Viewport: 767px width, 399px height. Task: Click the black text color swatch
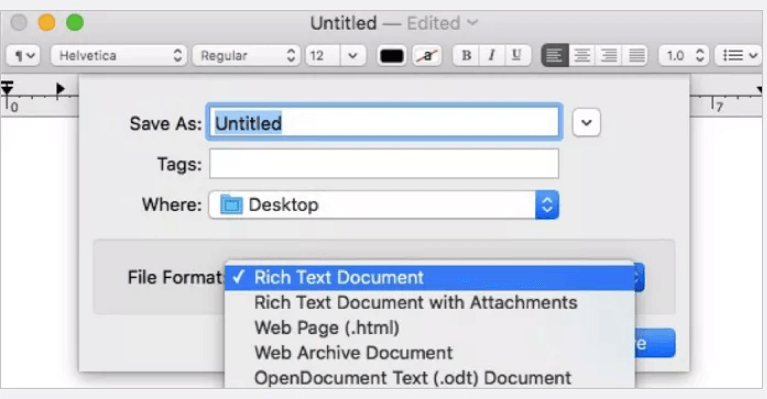click(392, 56)
